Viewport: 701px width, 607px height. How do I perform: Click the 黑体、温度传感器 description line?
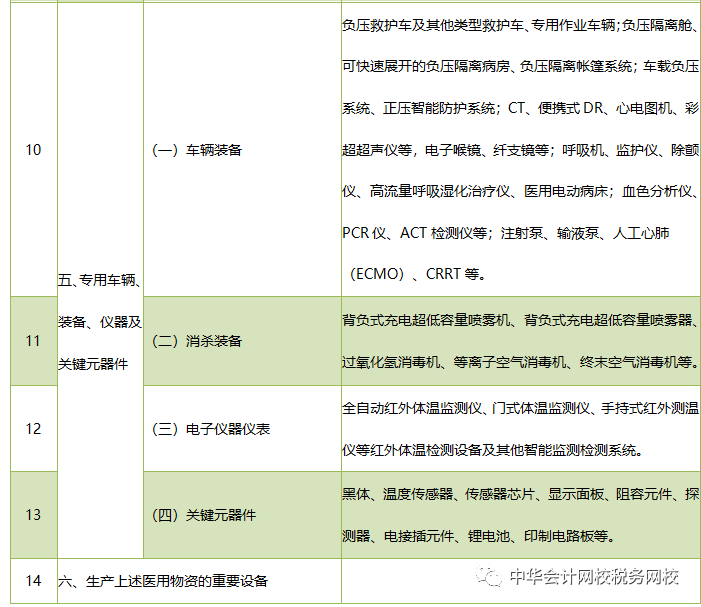pos(519,495)
